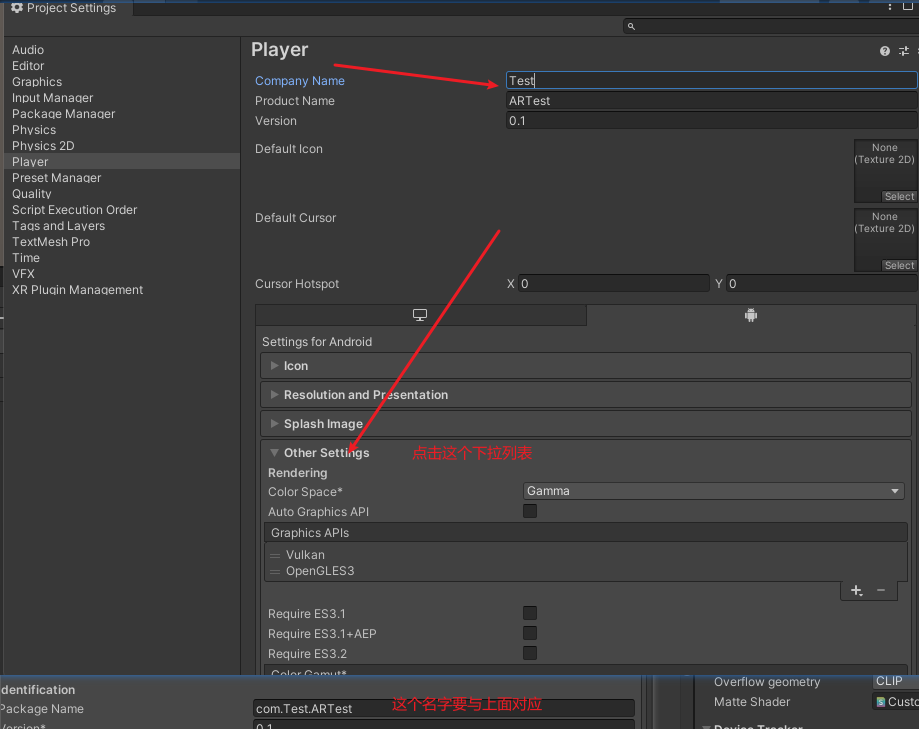Viewport: 919px width, 729px height.
Task: Remove Graphics API with minus icon
Action: tap(881, 590)
